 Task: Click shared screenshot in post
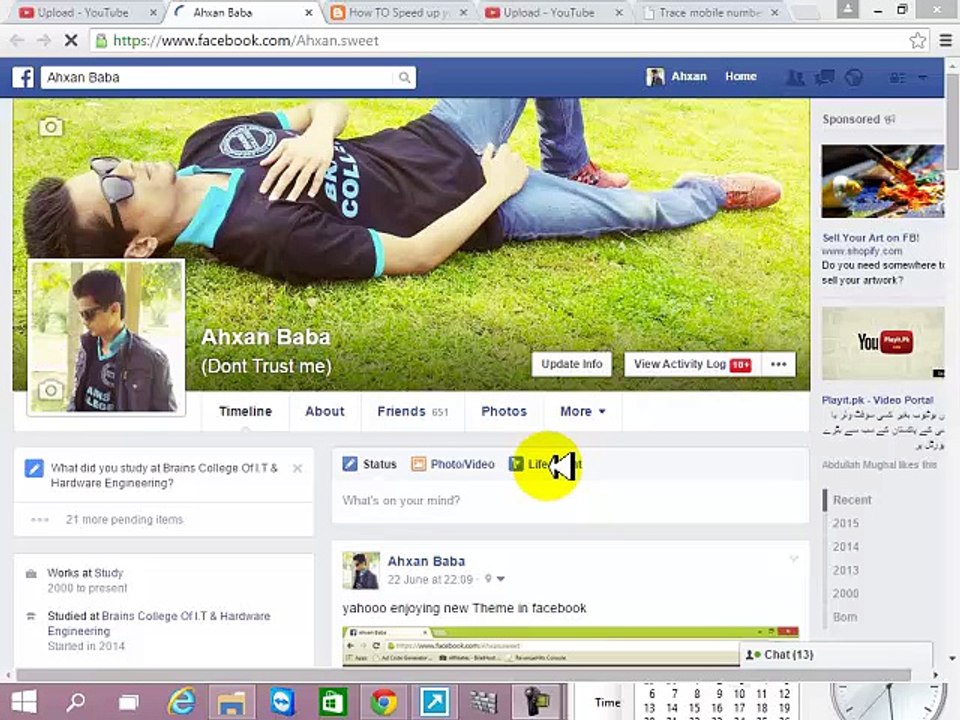pyautogui.click(x=570, y=646)
